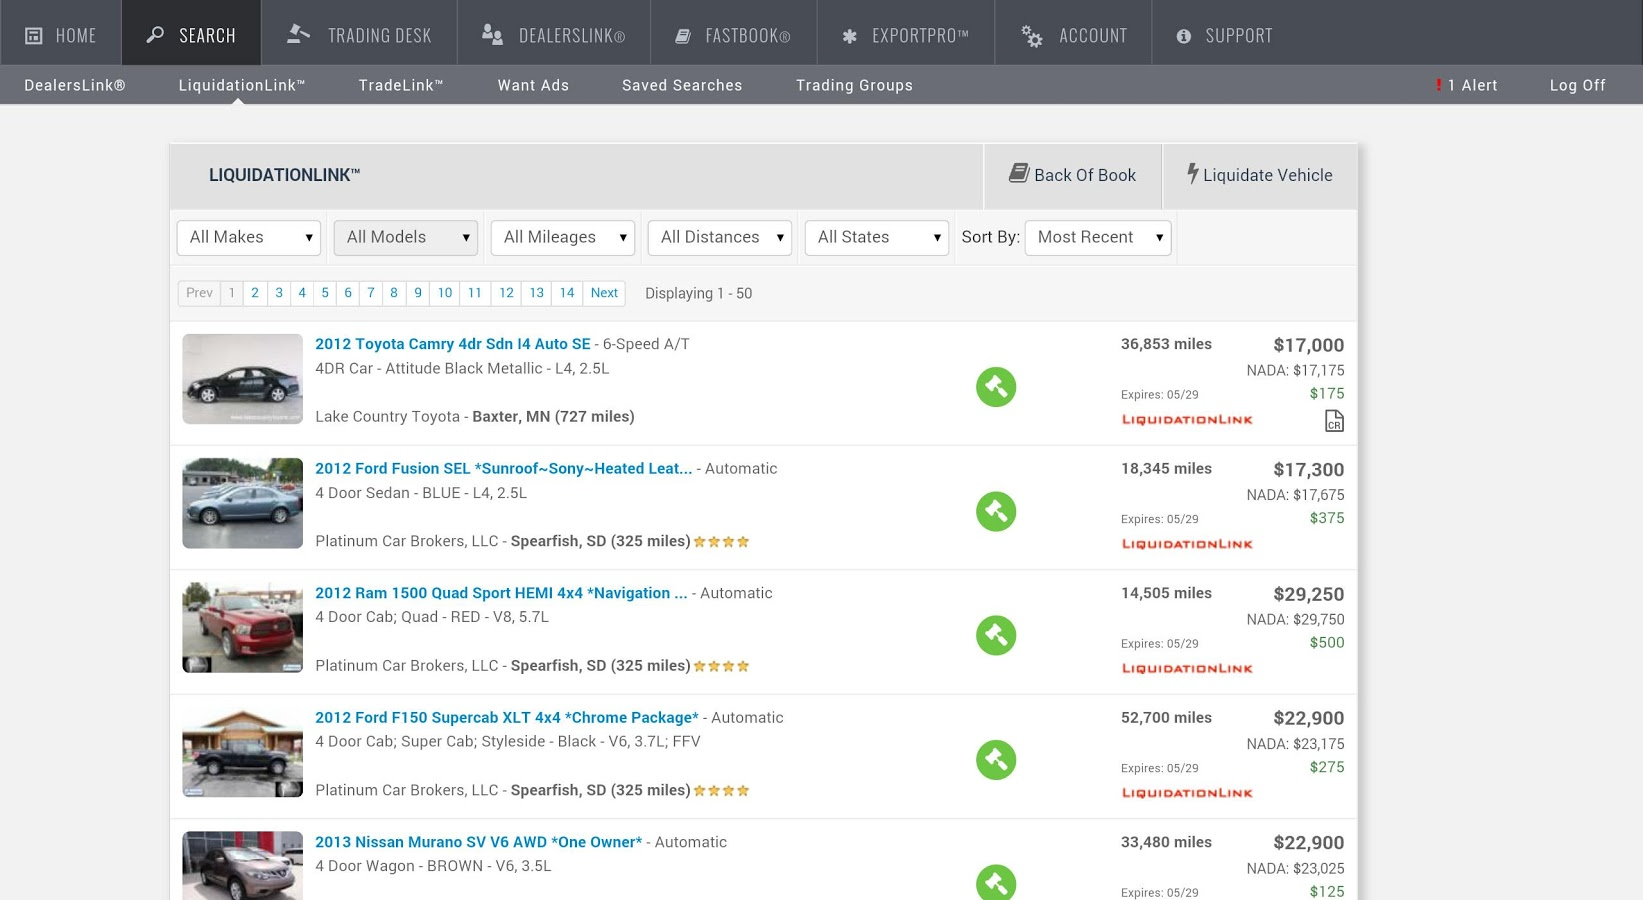
Task: Open the Fastbook tab
Action: click(734, 33)
